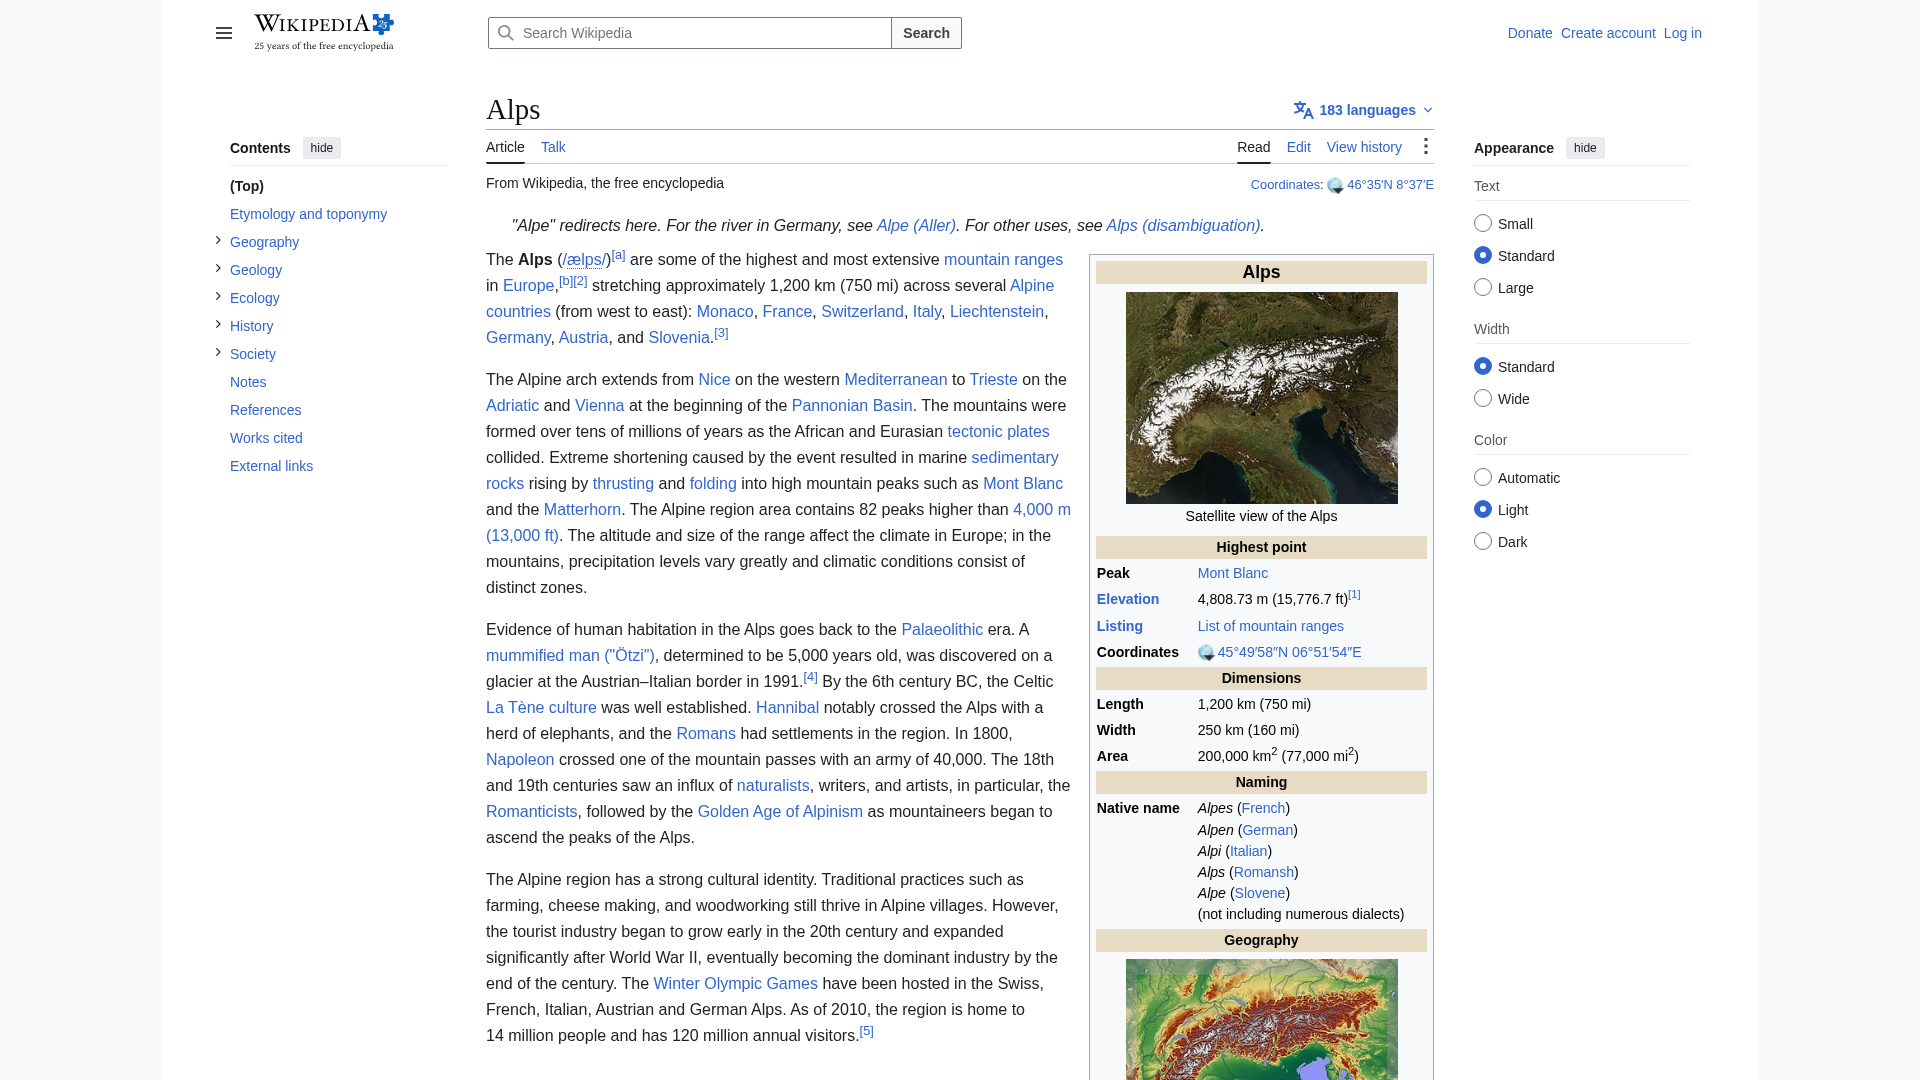This screenshot has height=1080, width=1920.
Task: Open the pronunciation /ælps/ link
Action: pyautogui.click(x=584, y=260)
